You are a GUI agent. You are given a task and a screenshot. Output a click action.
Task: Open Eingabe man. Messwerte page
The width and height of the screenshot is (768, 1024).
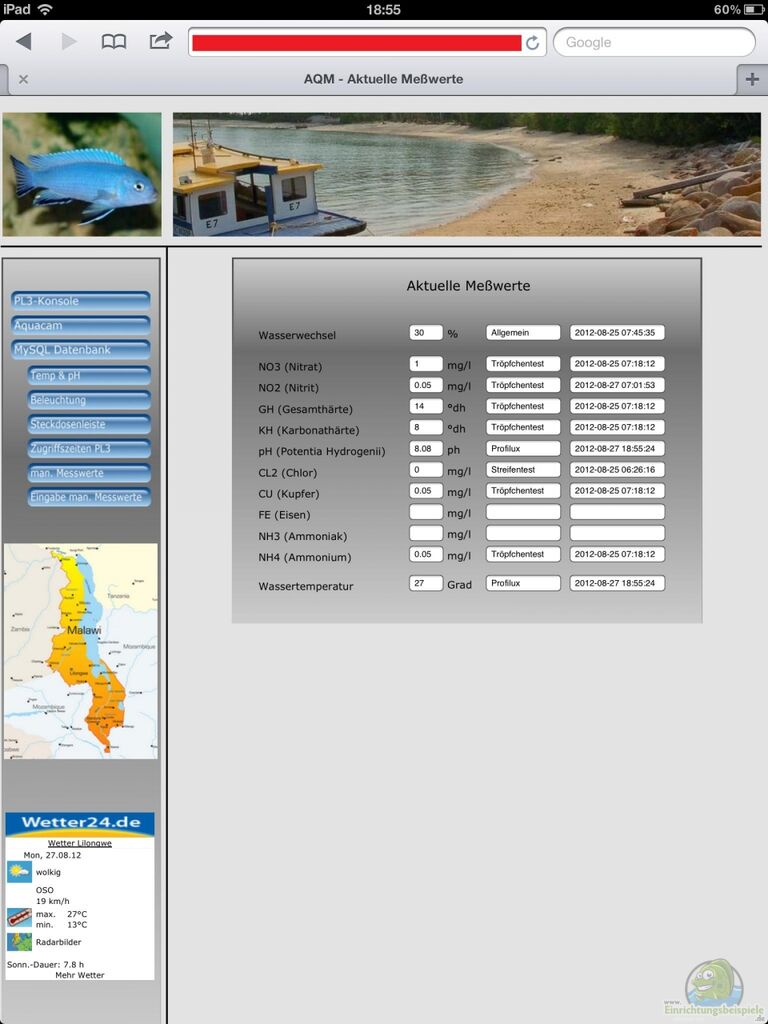[x=89, y=497]
